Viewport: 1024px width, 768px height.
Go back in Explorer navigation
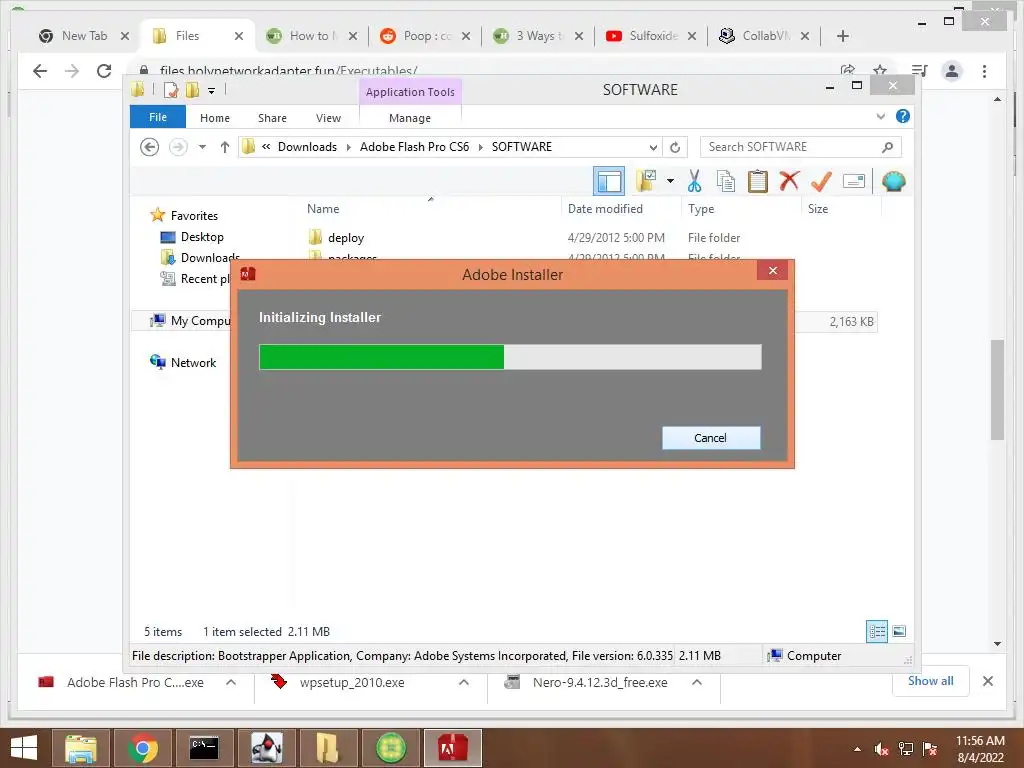pos(150,147)
